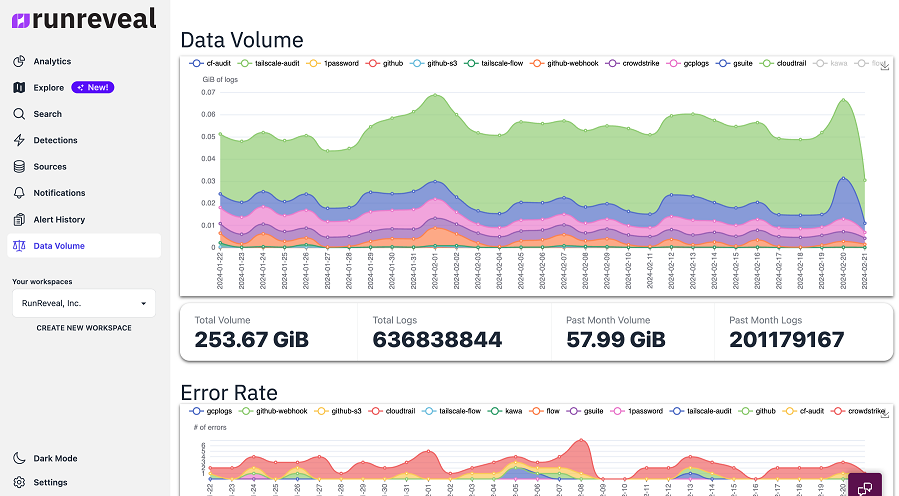Image resolution: width=899 pixels, height=496 pixels.
Task: Toggle the gcplogs series in Error Rate legend
Action: pos(211,411)
